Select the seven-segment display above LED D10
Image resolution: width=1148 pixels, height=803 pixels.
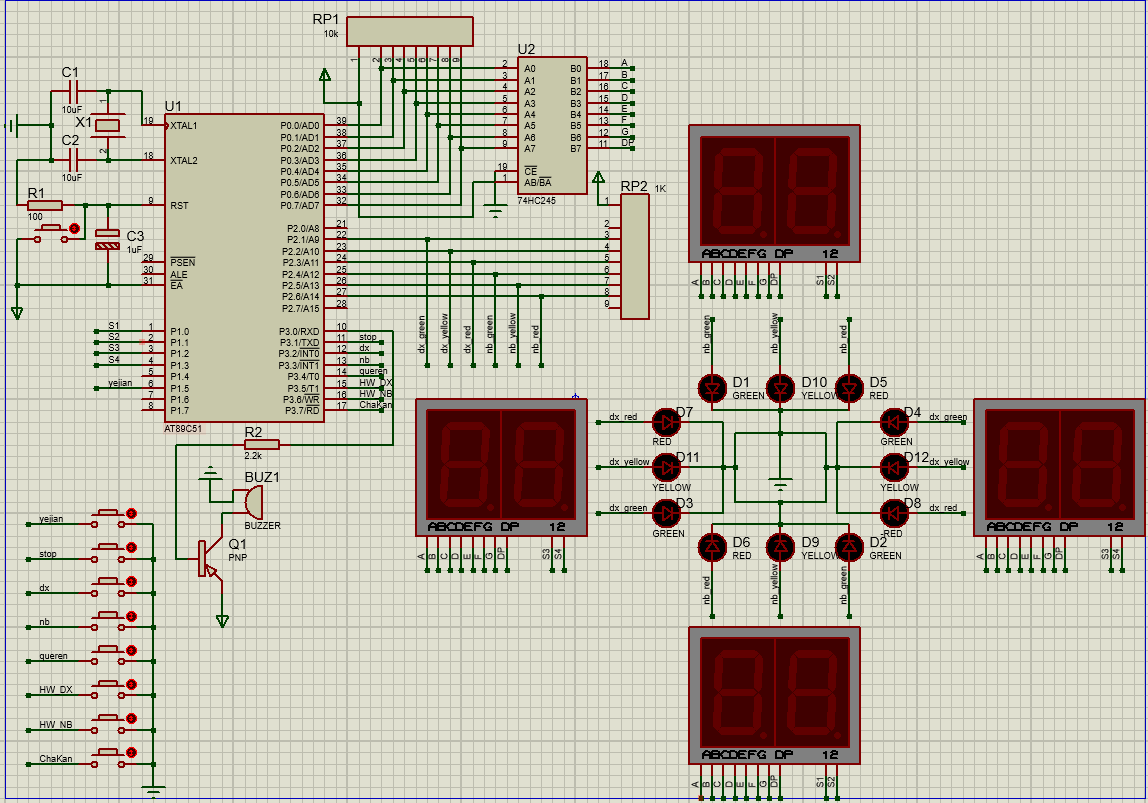coord(775,193)
